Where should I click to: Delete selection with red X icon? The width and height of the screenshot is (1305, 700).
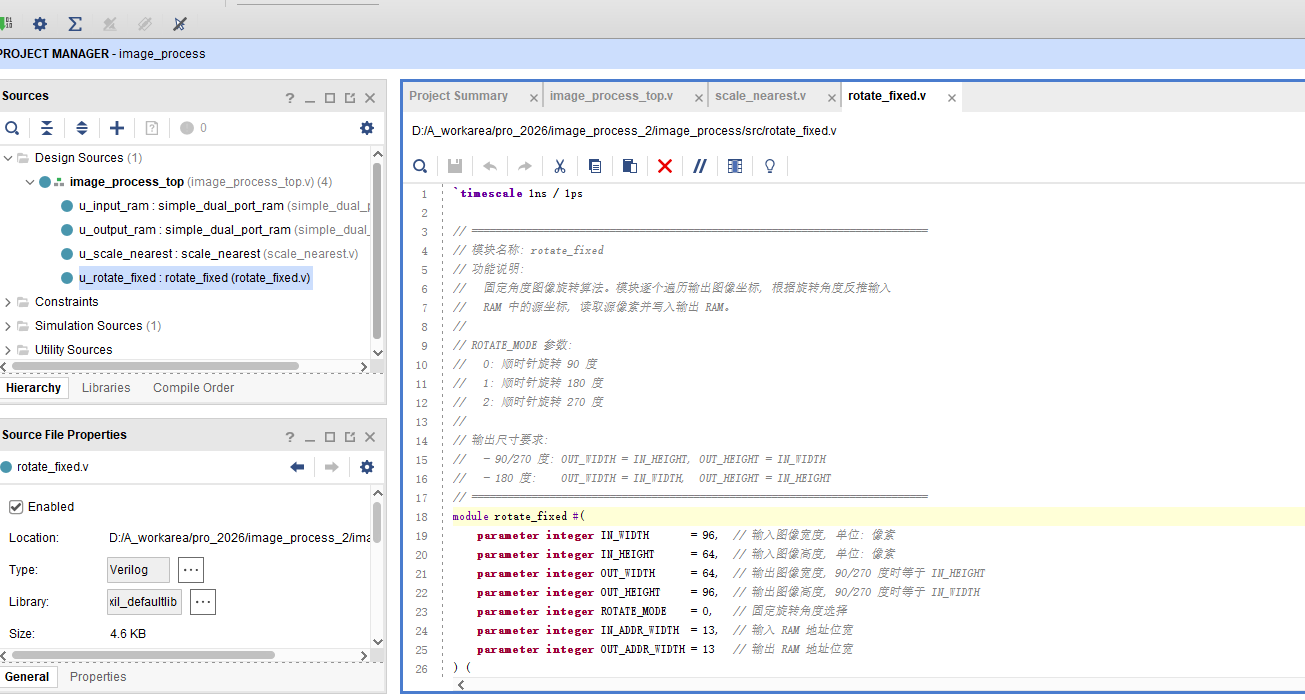coord(665,166)
